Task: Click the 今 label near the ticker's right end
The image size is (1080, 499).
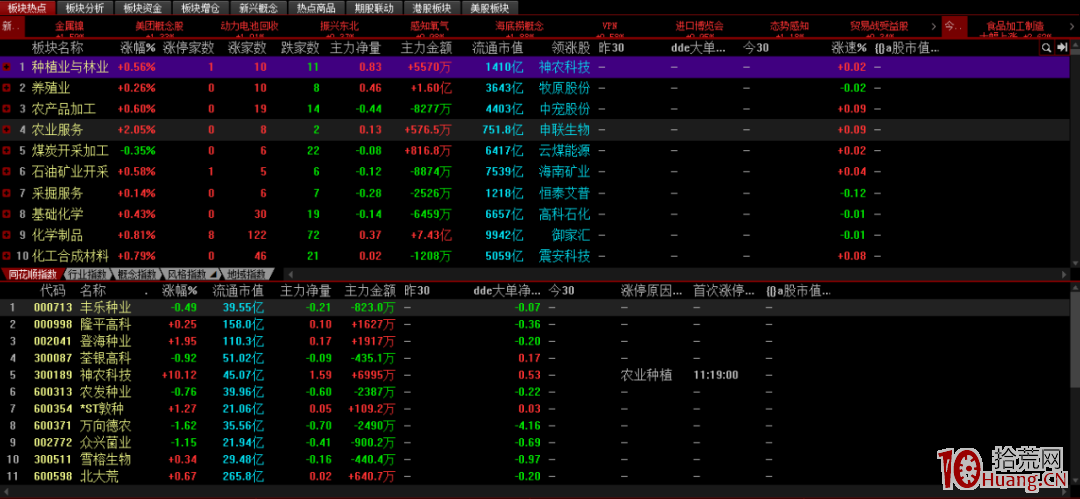Action: [x=953, y=26]
